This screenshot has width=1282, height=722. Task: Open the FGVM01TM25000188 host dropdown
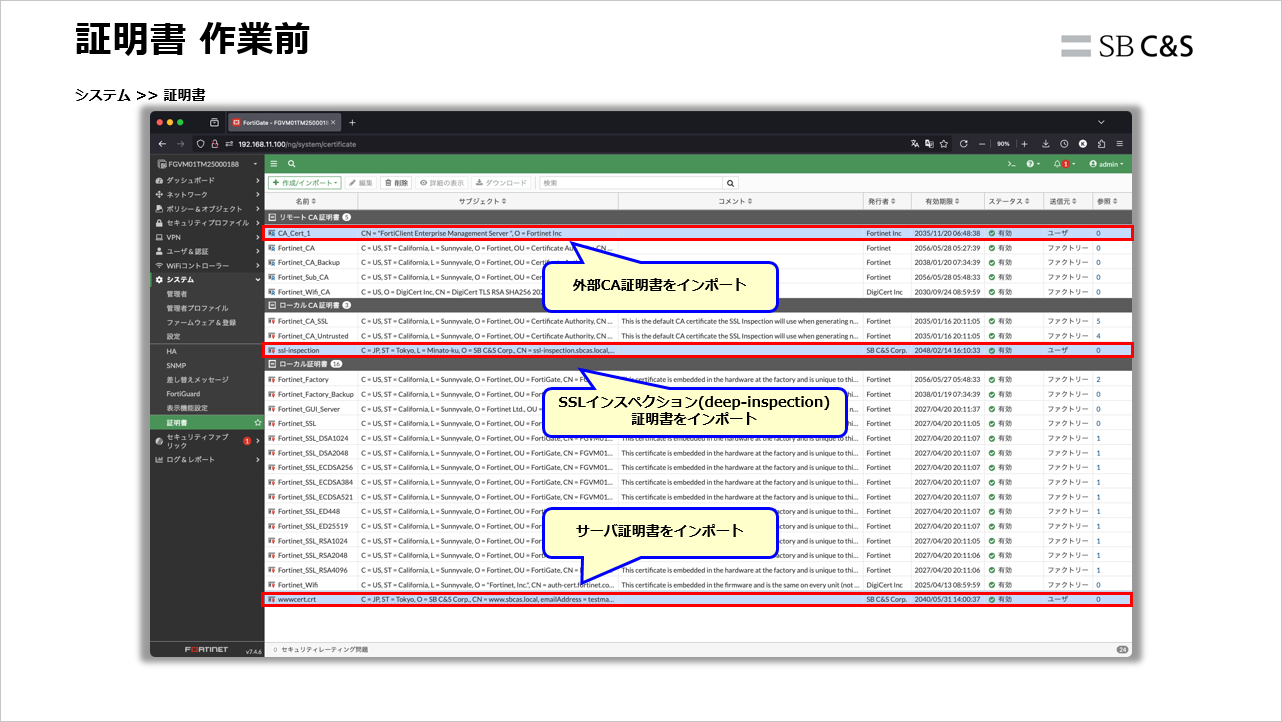point(207,163)
